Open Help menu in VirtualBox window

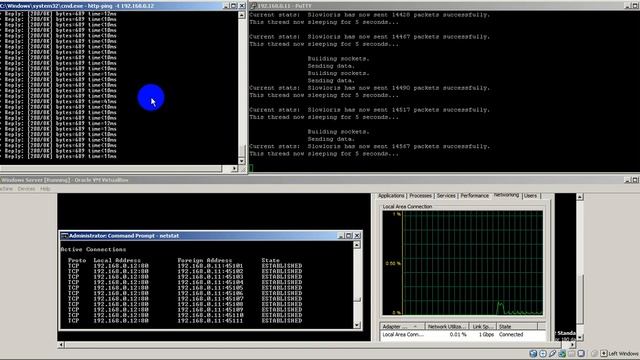(45, 189)
